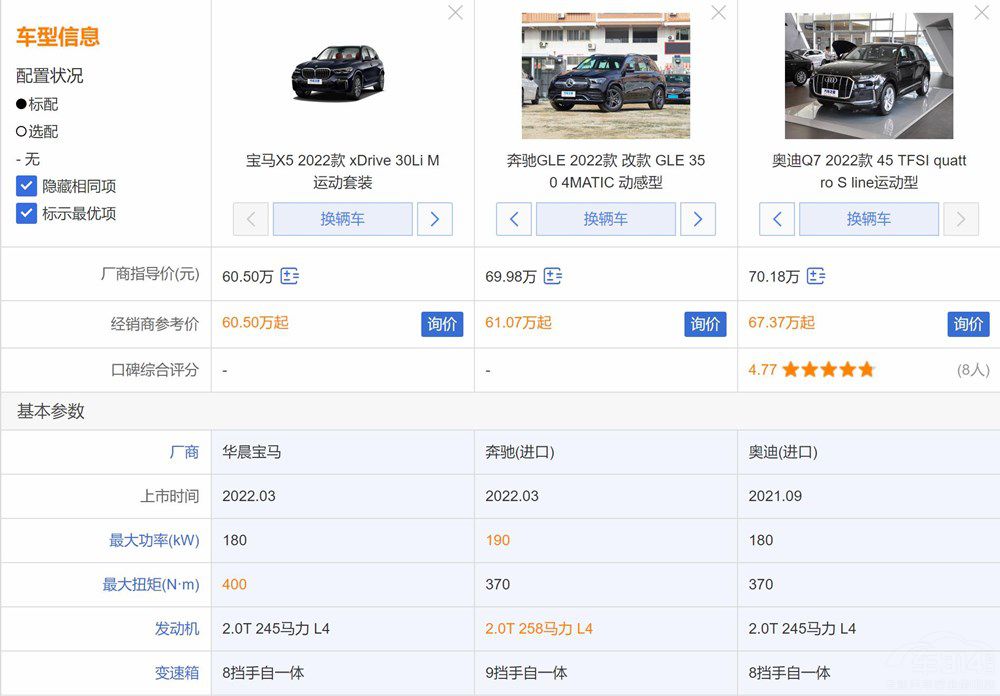Swap the Mercedes GLE via 换辆车
Image resolution: width=1000 pixels, height=696 pixels.
pyautogui.click(x=605, y=219)
